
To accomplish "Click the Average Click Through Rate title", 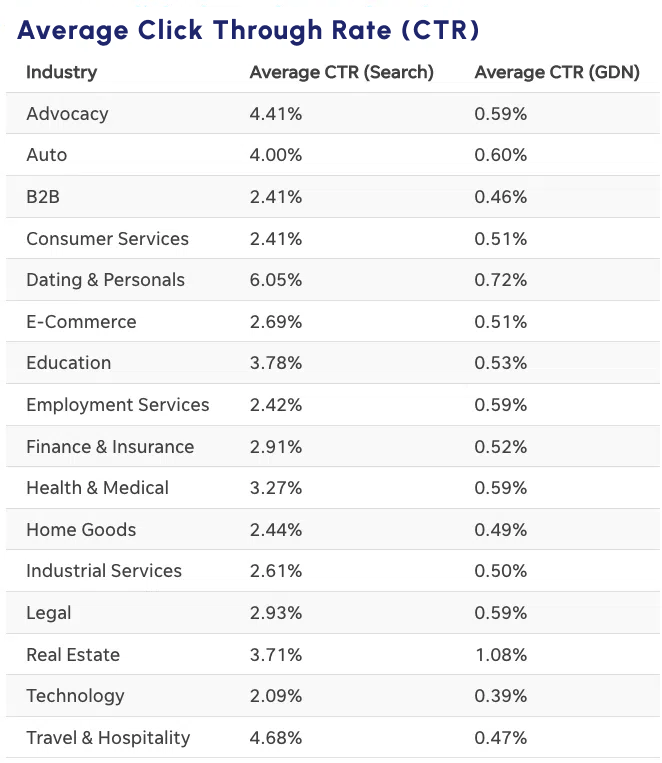I will [248, 30].
